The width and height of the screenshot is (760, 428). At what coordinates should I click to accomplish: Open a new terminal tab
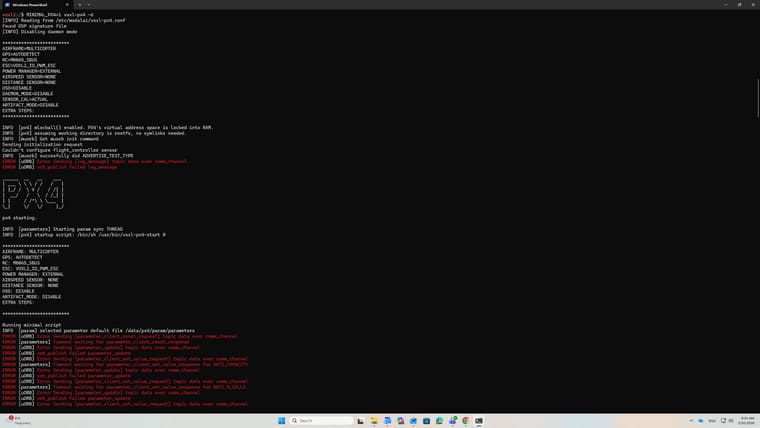(x=80, y=4)
